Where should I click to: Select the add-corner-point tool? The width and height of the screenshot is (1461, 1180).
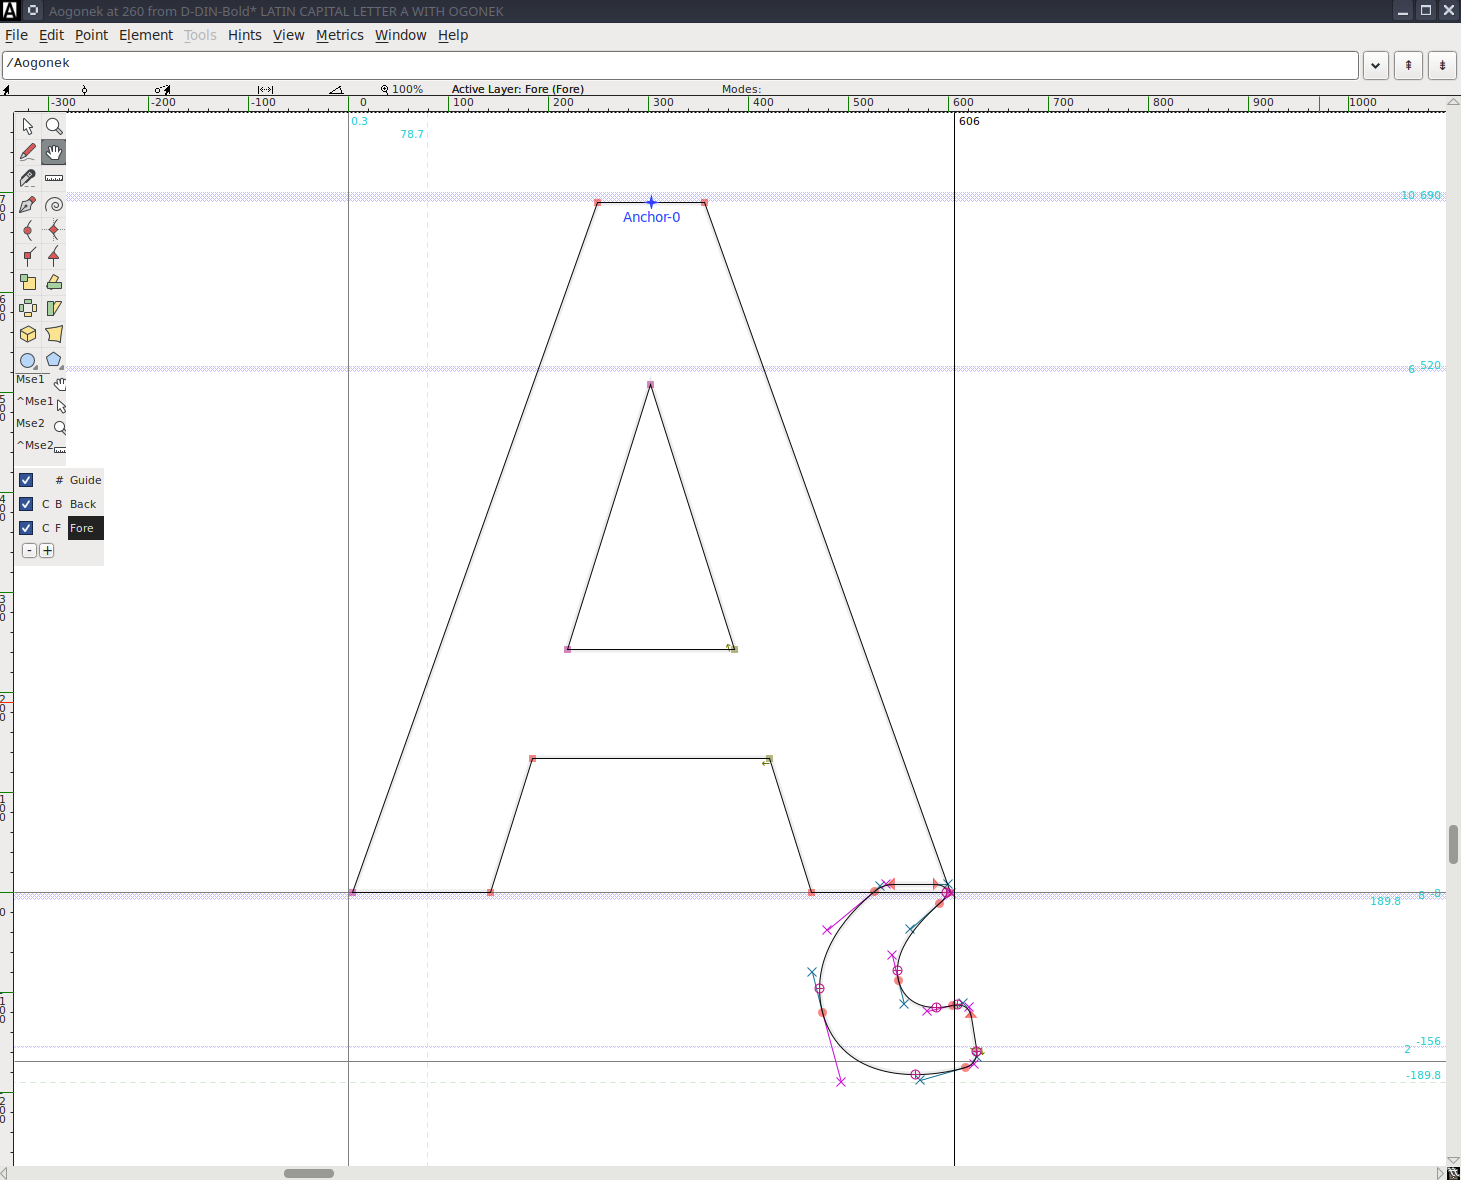[x=27, y=256]
